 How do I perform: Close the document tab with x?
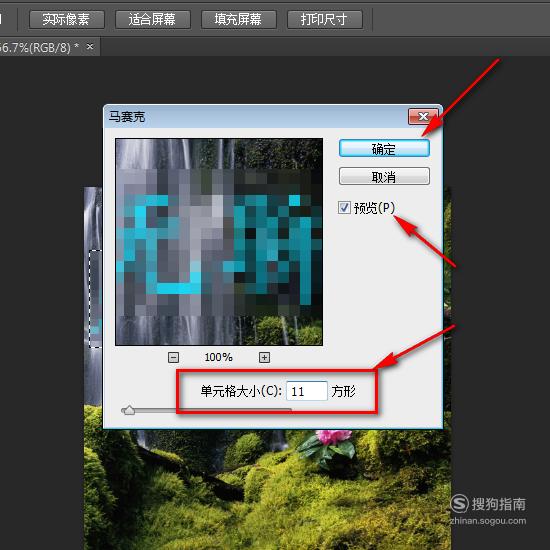90,46
